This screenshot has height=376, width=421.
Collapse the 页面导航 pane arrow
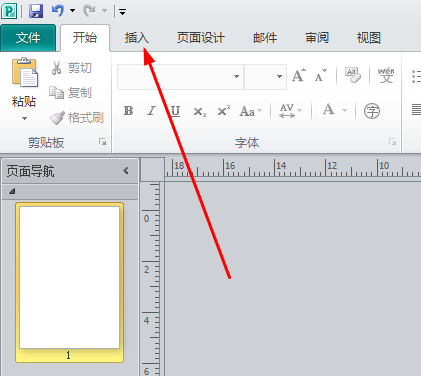point(126,171)
